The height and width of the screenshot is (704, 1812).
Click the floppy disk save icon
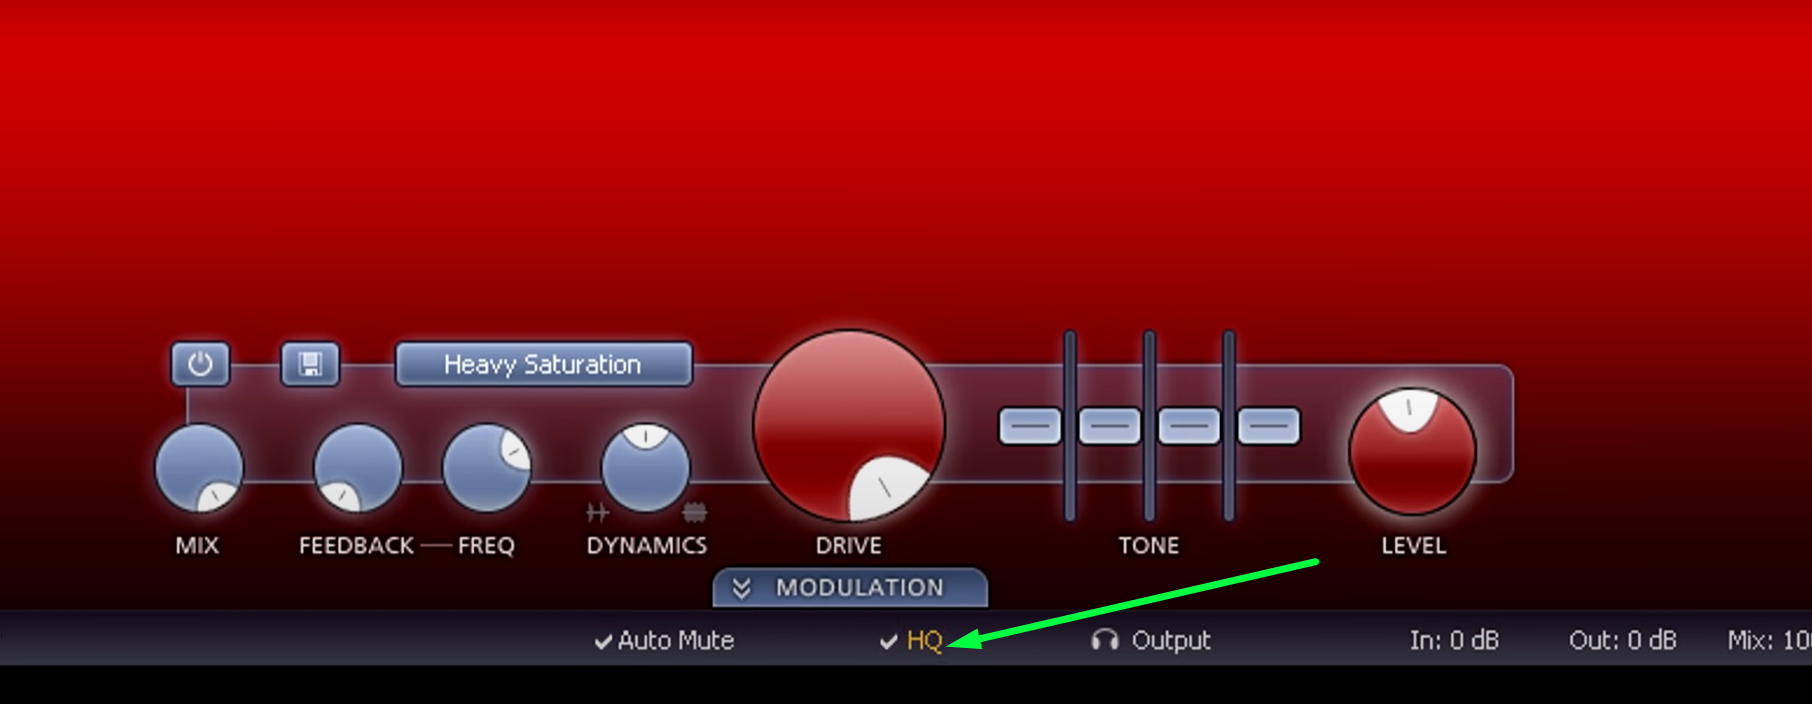coord(310,364)
